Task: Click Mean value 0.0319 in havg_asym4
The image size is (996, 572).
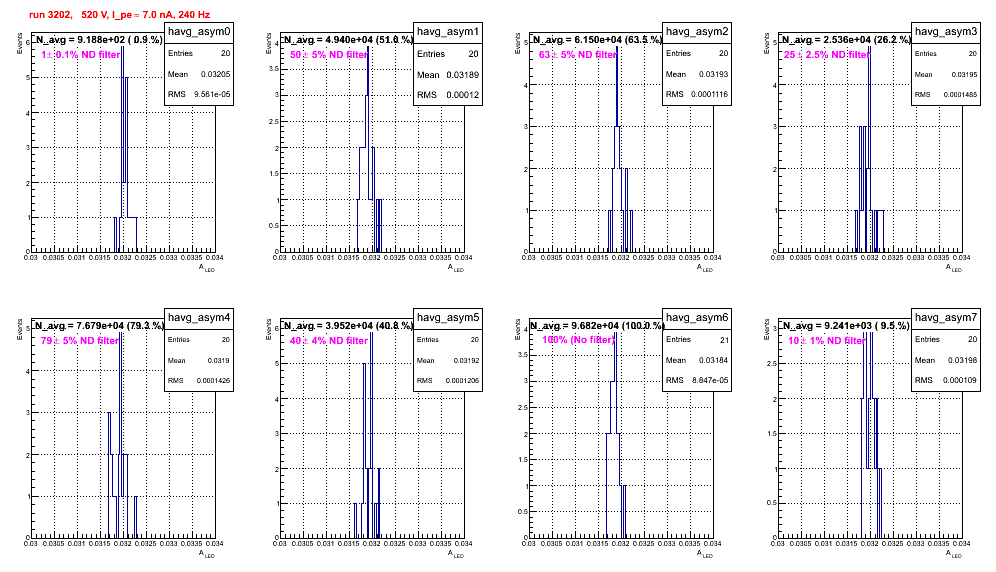Action: coord(219,360)
